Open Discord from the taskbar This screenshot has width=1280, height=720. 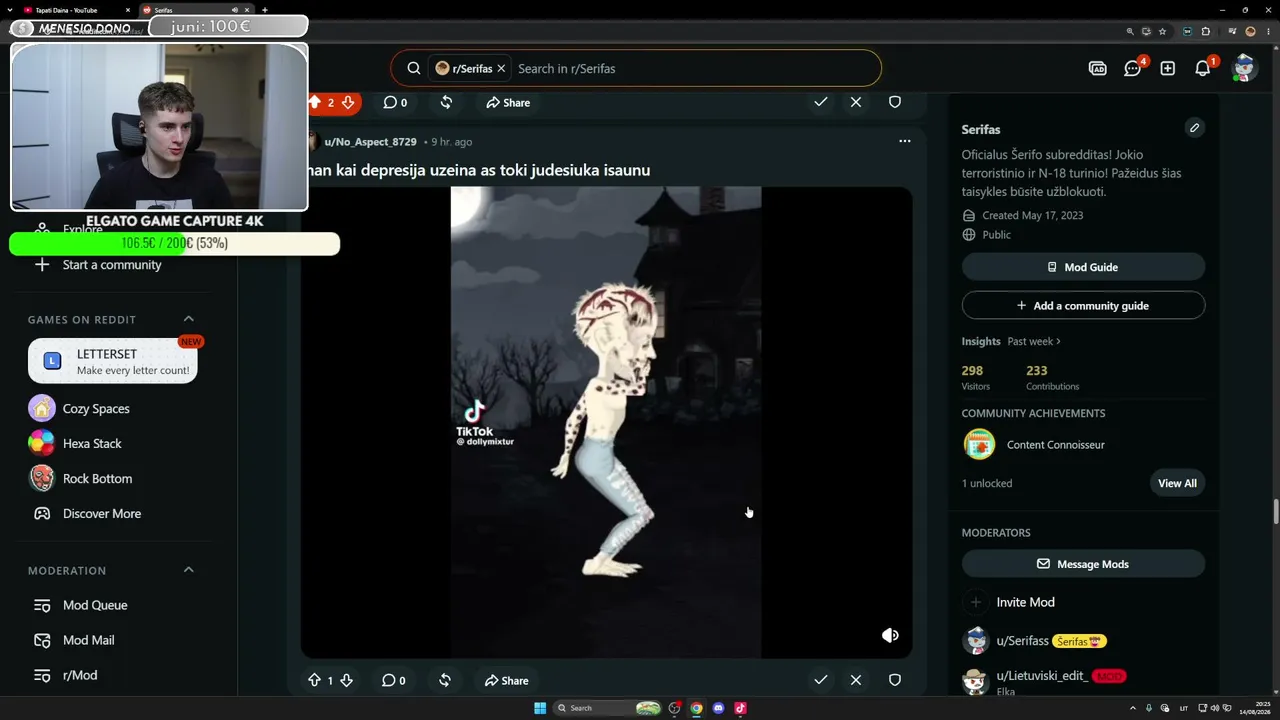pyautogui.click(x=718, y=708)
